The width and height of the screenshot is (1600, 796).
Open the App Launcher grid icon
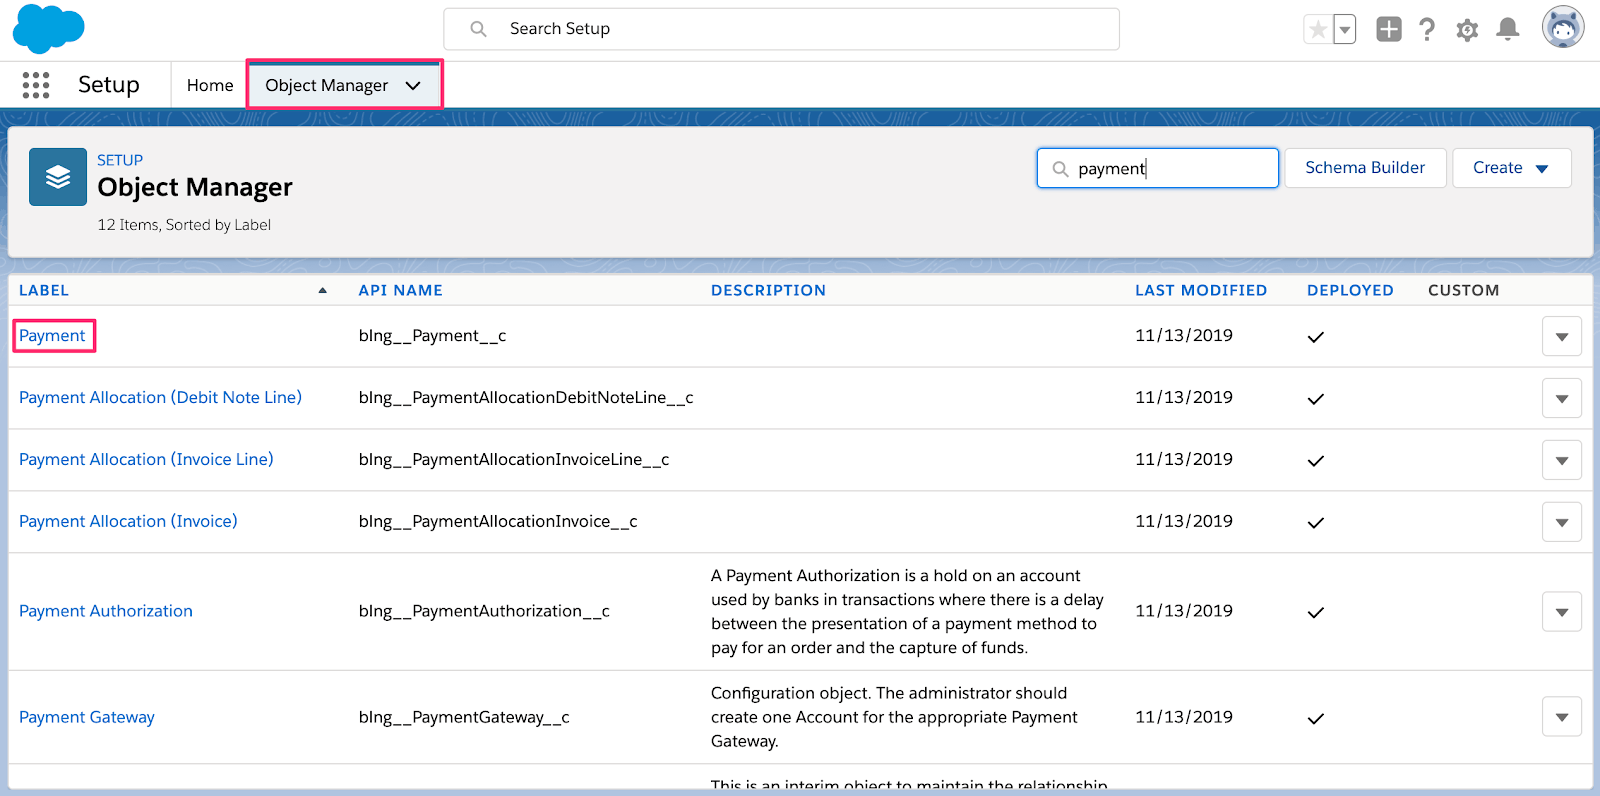click(36, 85)
